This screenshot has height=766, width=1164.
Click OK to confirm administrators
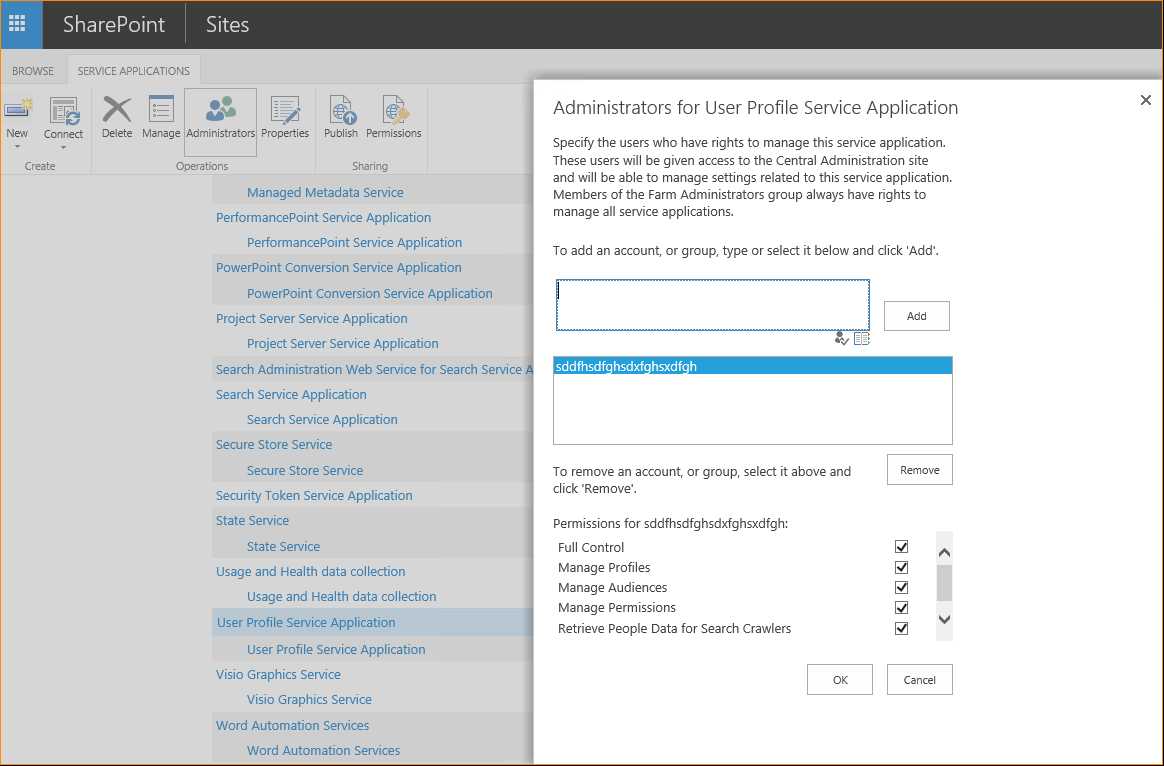840,680
